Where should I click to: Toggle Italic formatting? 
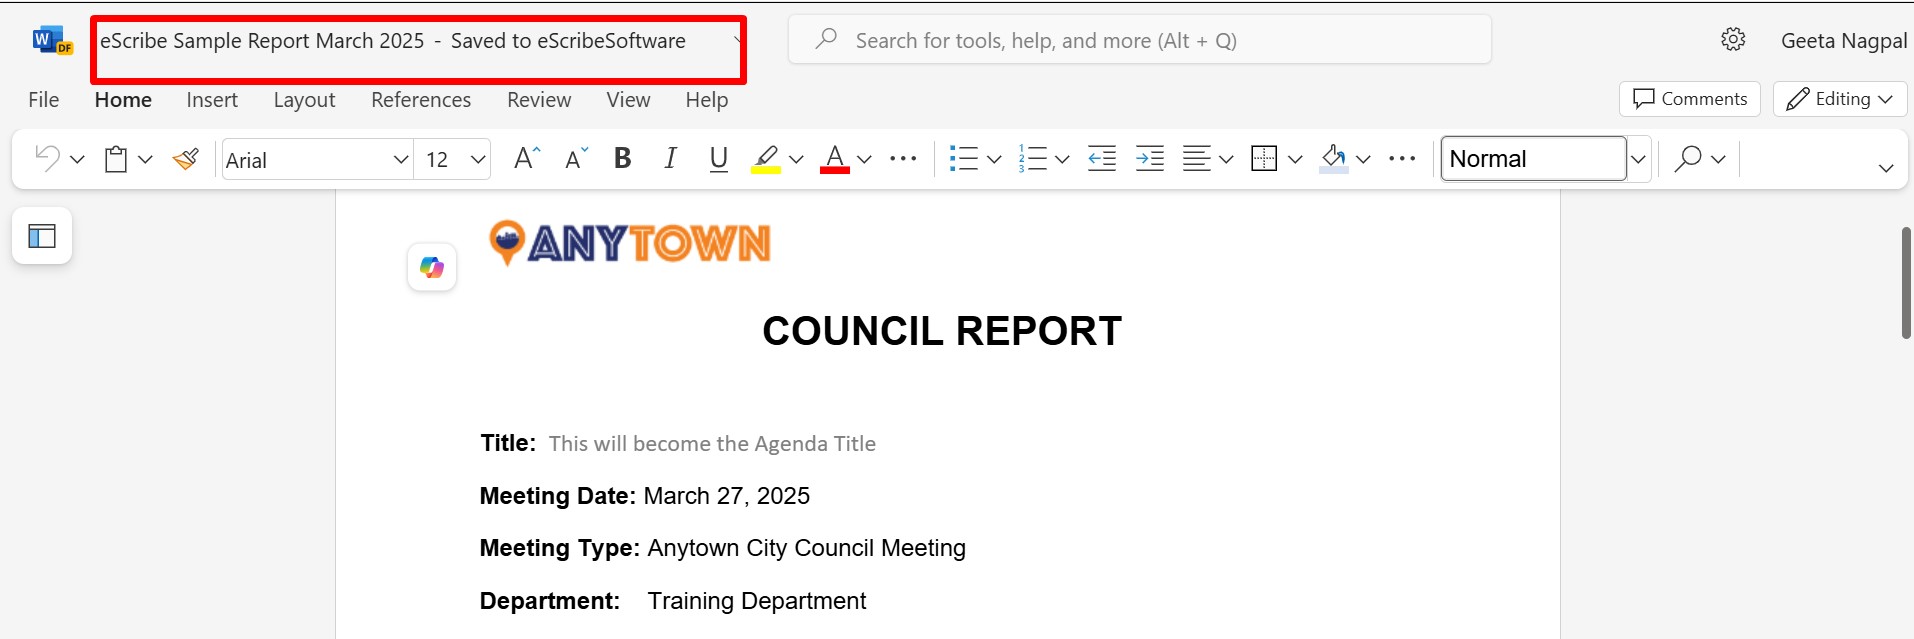click(670, 159)
